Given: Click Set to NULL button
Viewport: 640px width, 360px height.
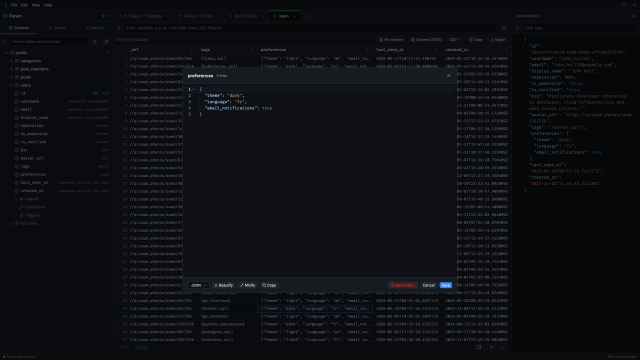Looking at the screenshot, I should (x=403, y=285).
